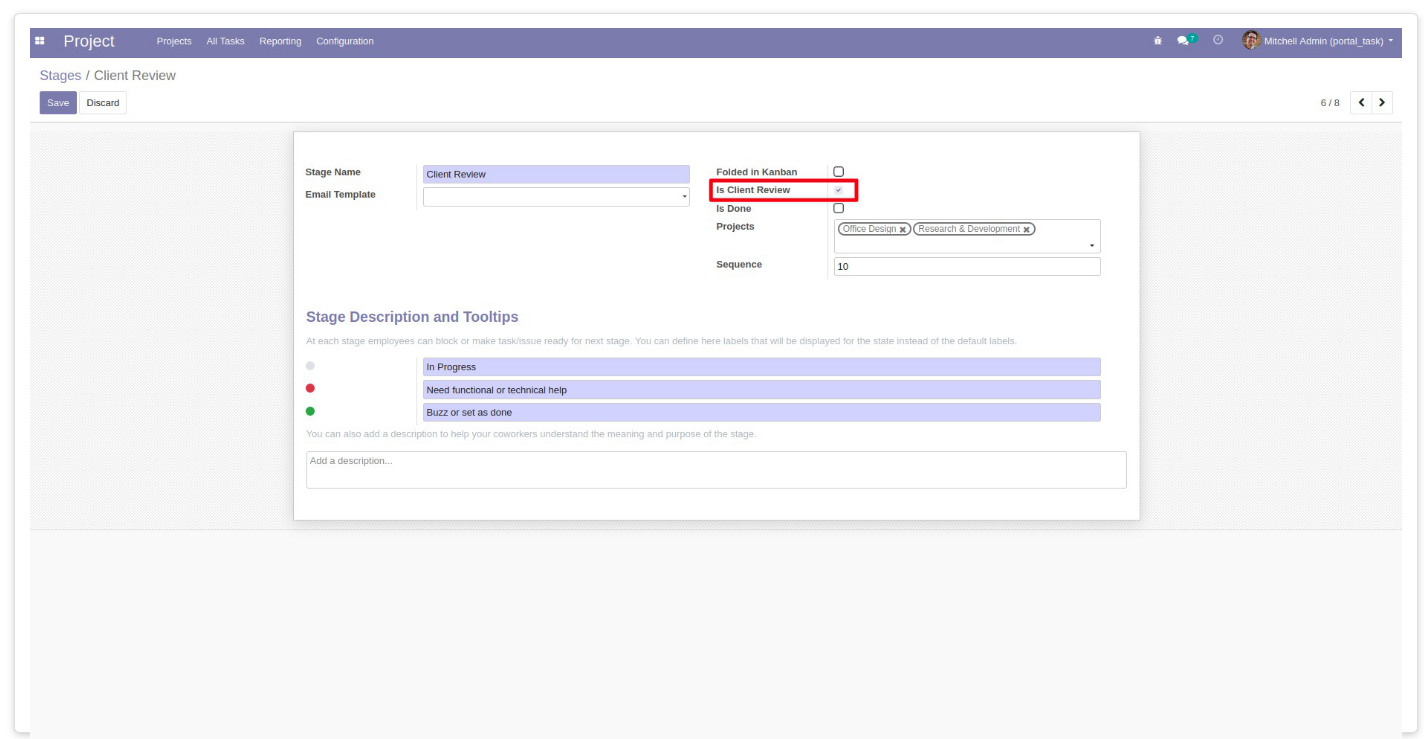Image resolution: width=1424 pixels, height=739 pixels.
Task: Open the Reporting menu
Action: [x=280, y=41]
